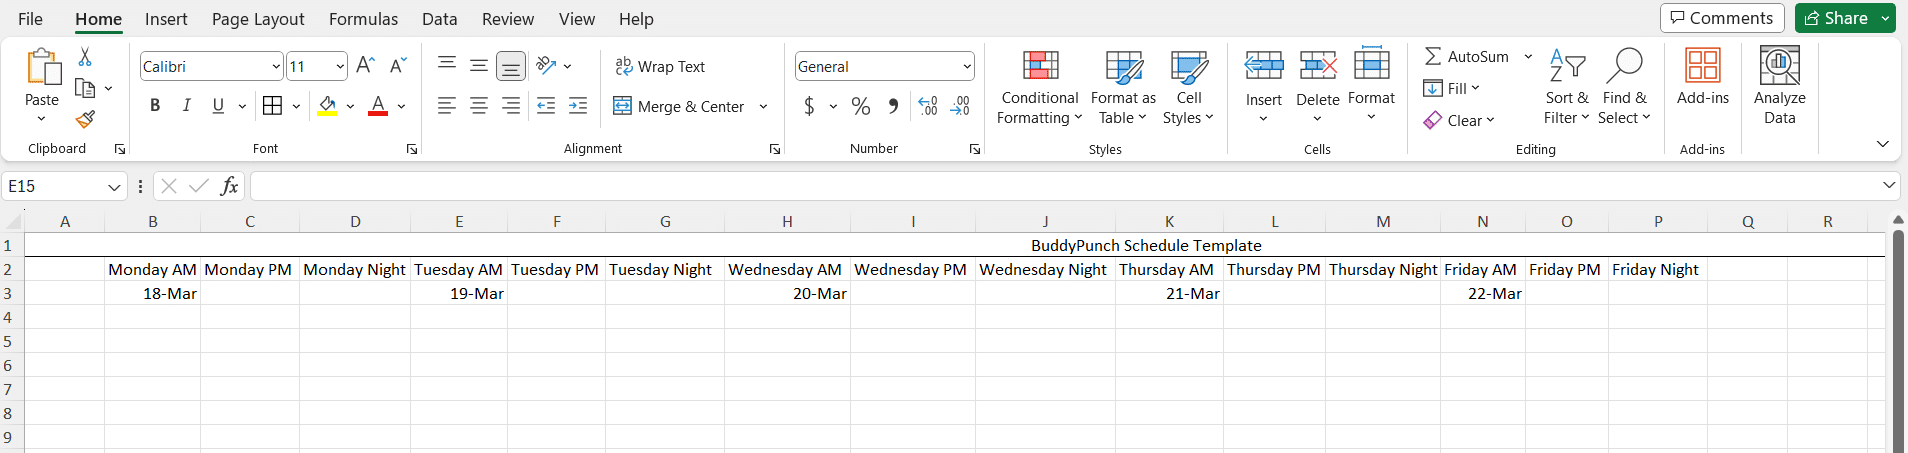Open Find & Select menu

pos(1624,87)
